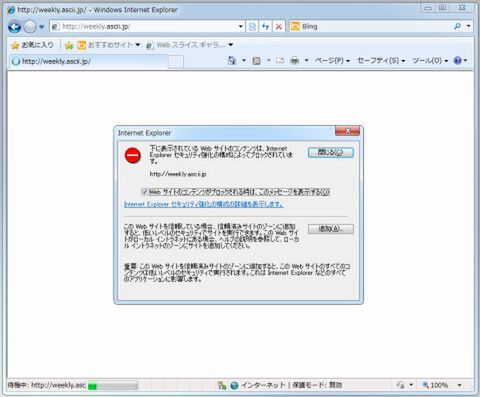
Task: Click the おすすめサイト orange icon
Action: [81, 45]
